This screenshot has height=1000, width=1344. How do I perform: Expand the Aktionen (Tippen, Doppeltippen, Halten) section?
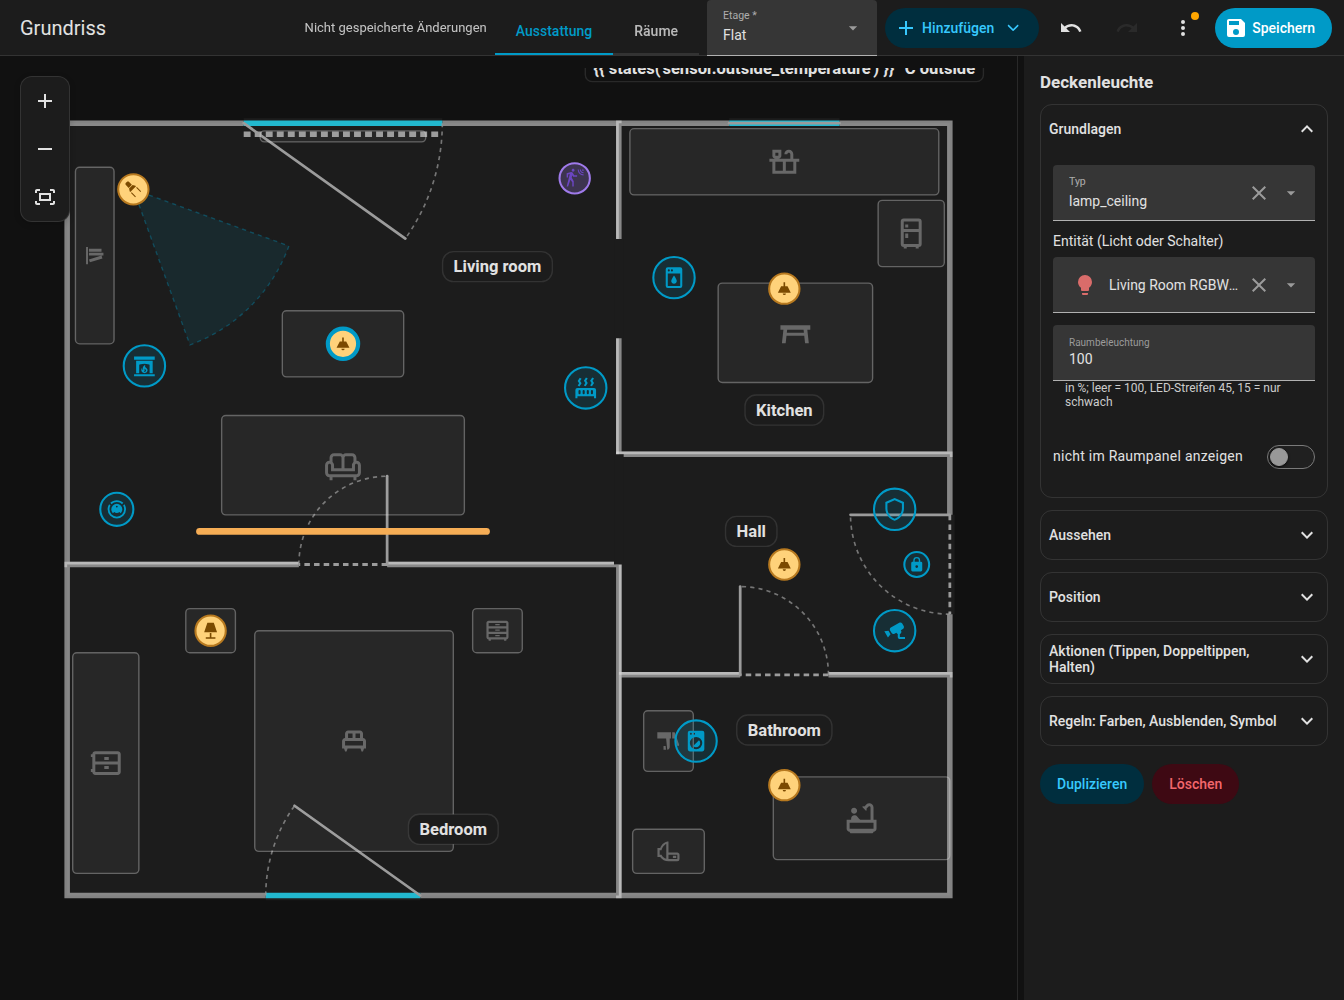[1184, 659]
